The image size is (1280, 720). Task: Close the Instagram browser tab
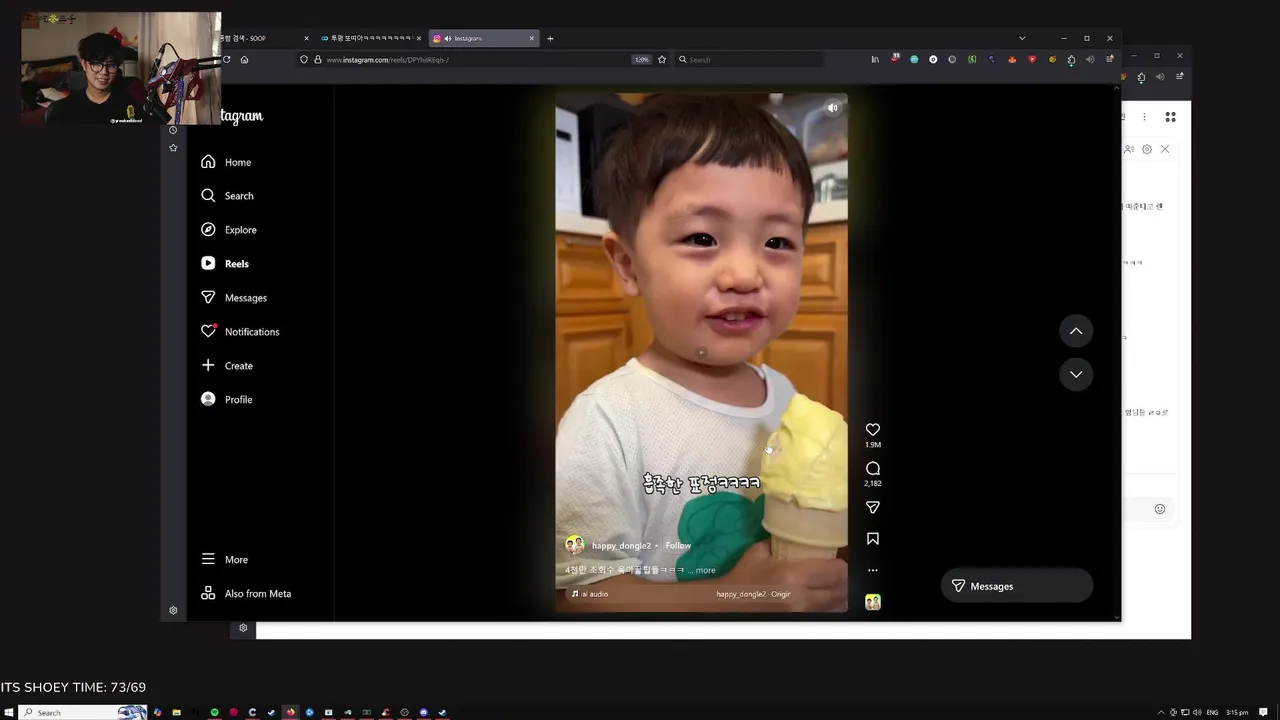(532, 38)
